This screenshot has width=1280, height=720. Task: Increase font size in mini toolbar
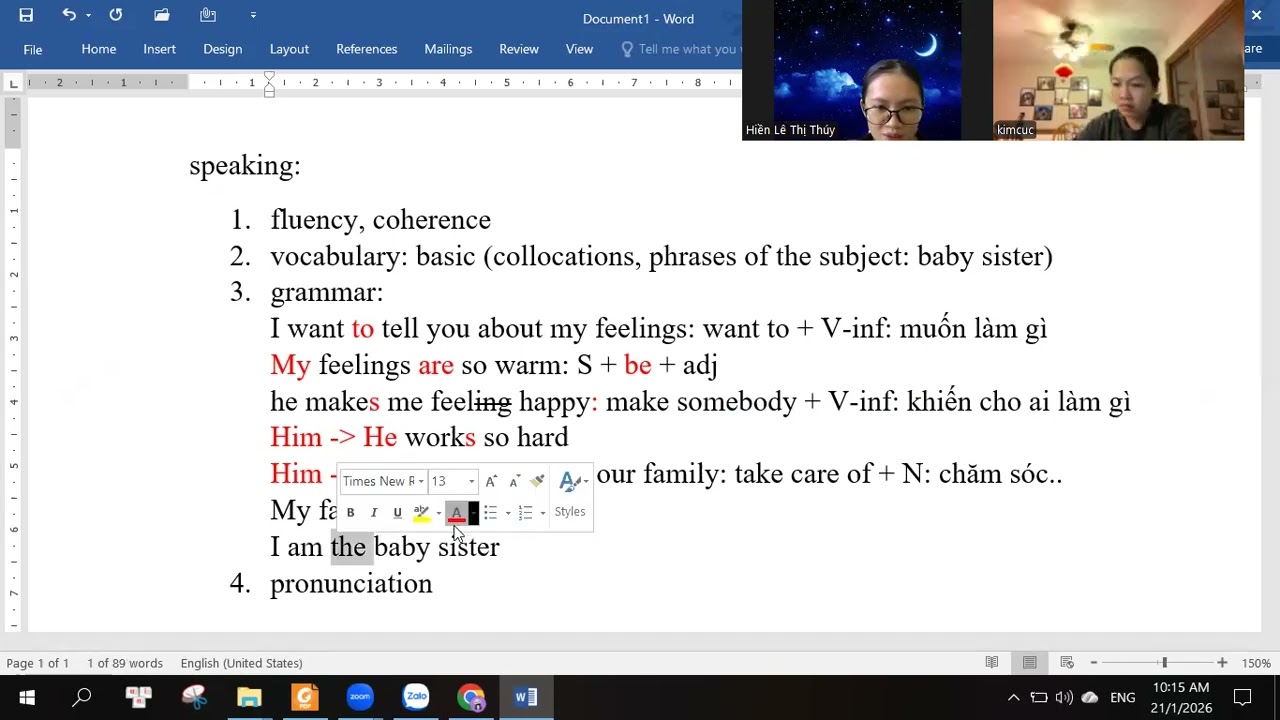tap(491, 482)
